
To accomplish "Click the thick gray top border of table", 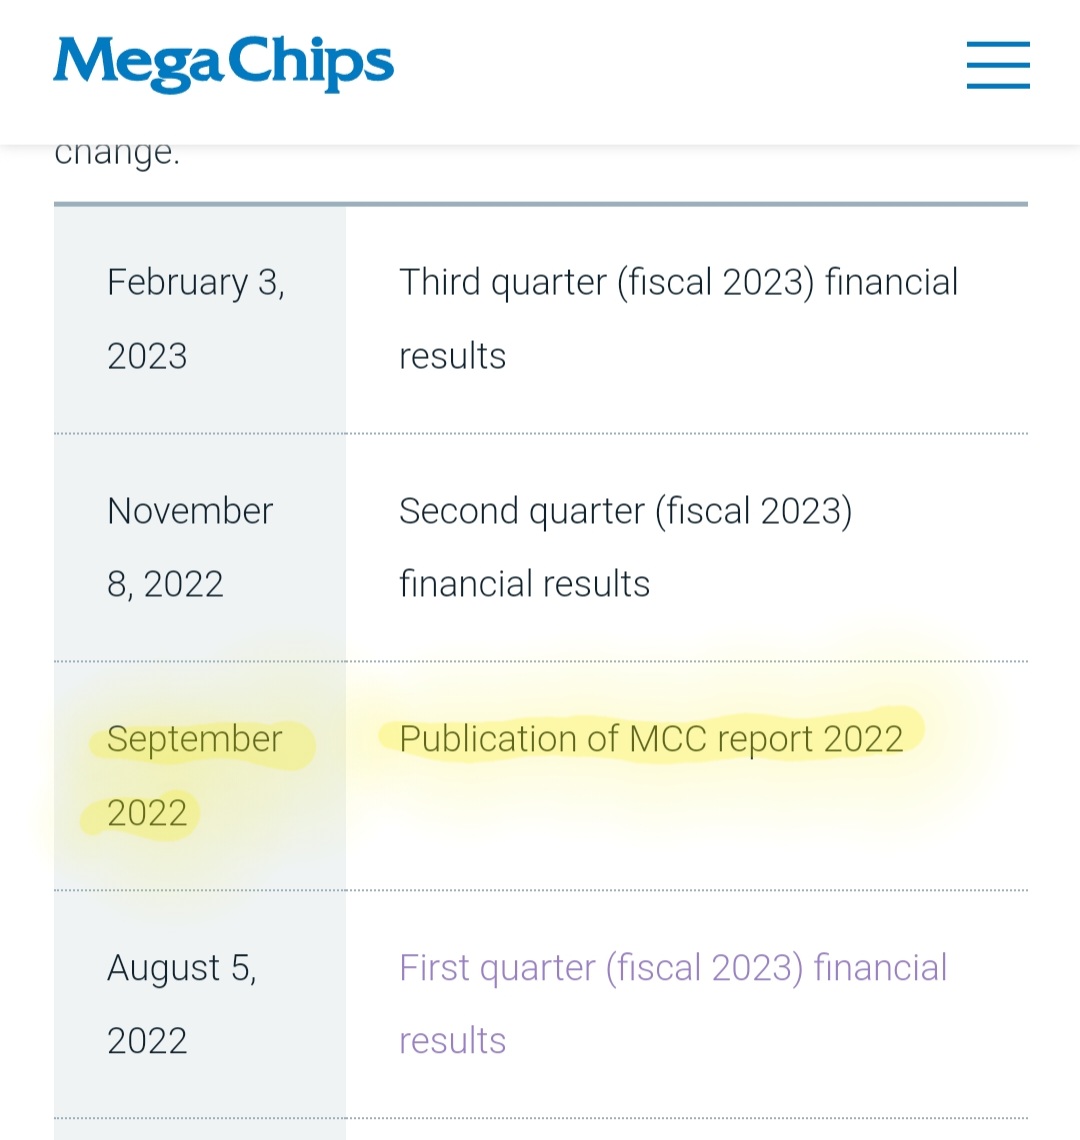I will [x=540, y=204].
